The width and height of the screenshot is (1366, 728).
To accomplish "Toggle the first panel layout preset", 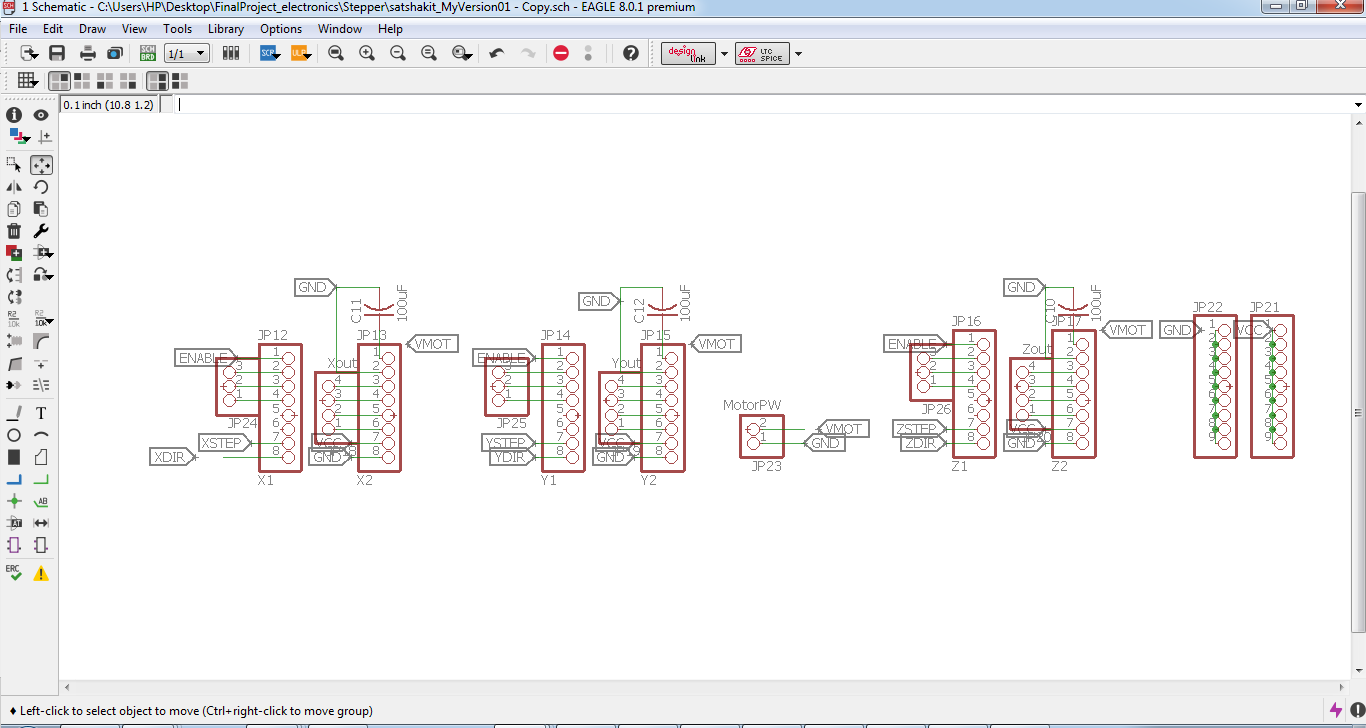I will (x=60, y=81).
